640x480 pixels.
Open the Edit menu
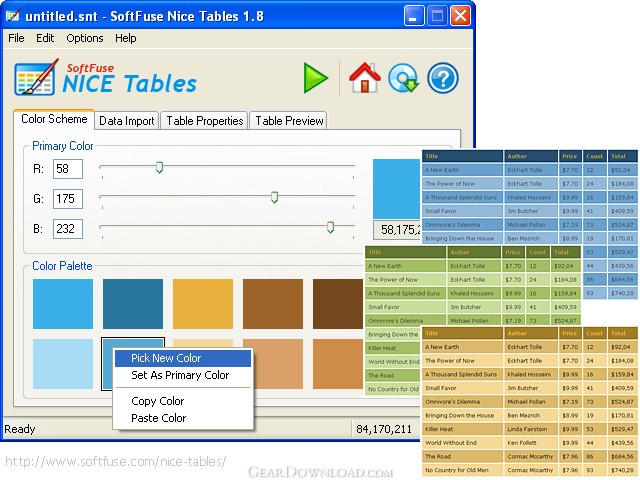pyautogui.click(x=45, y=38)
